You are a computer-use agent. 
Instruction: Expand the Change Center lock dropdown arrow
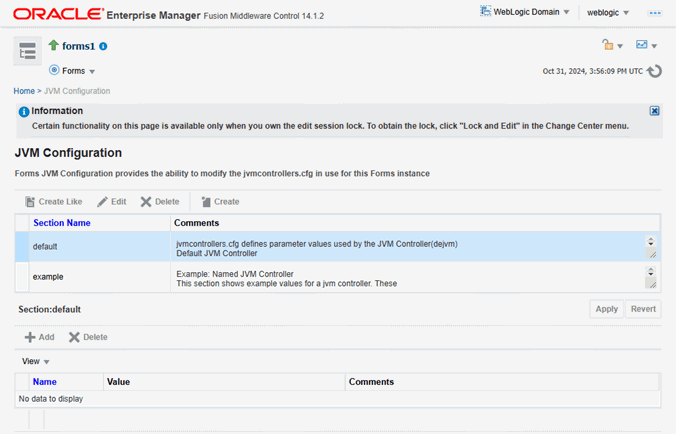point(620,46)
